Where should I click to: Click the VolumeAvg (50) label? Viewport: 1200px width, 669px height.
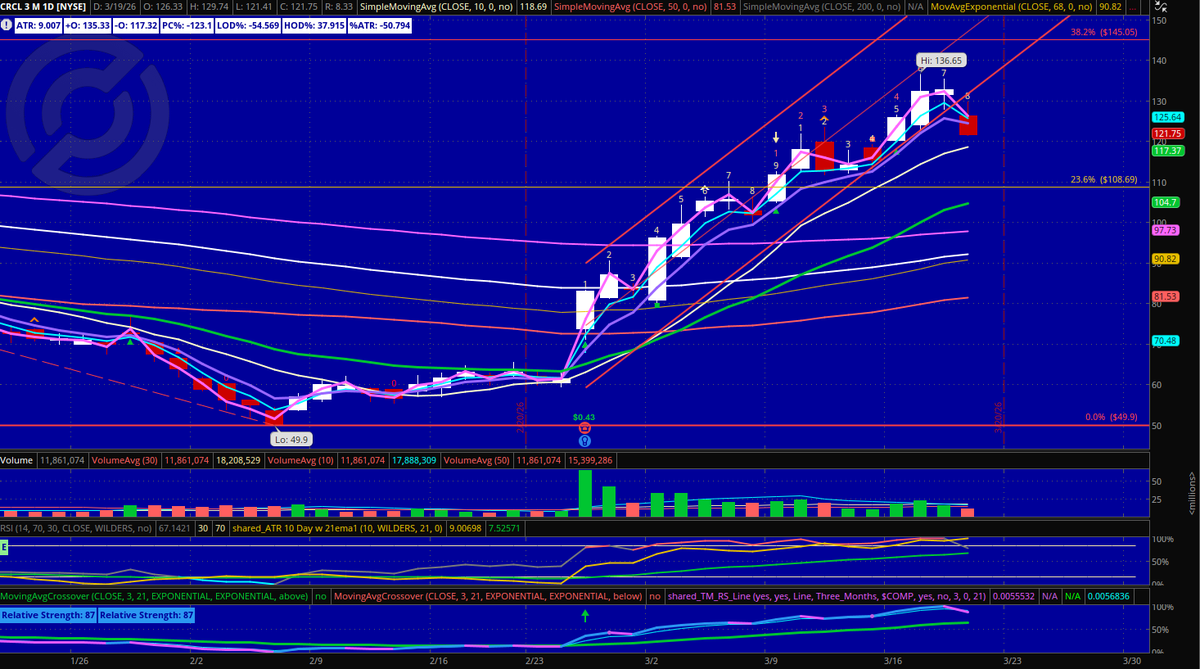(474, 461)
